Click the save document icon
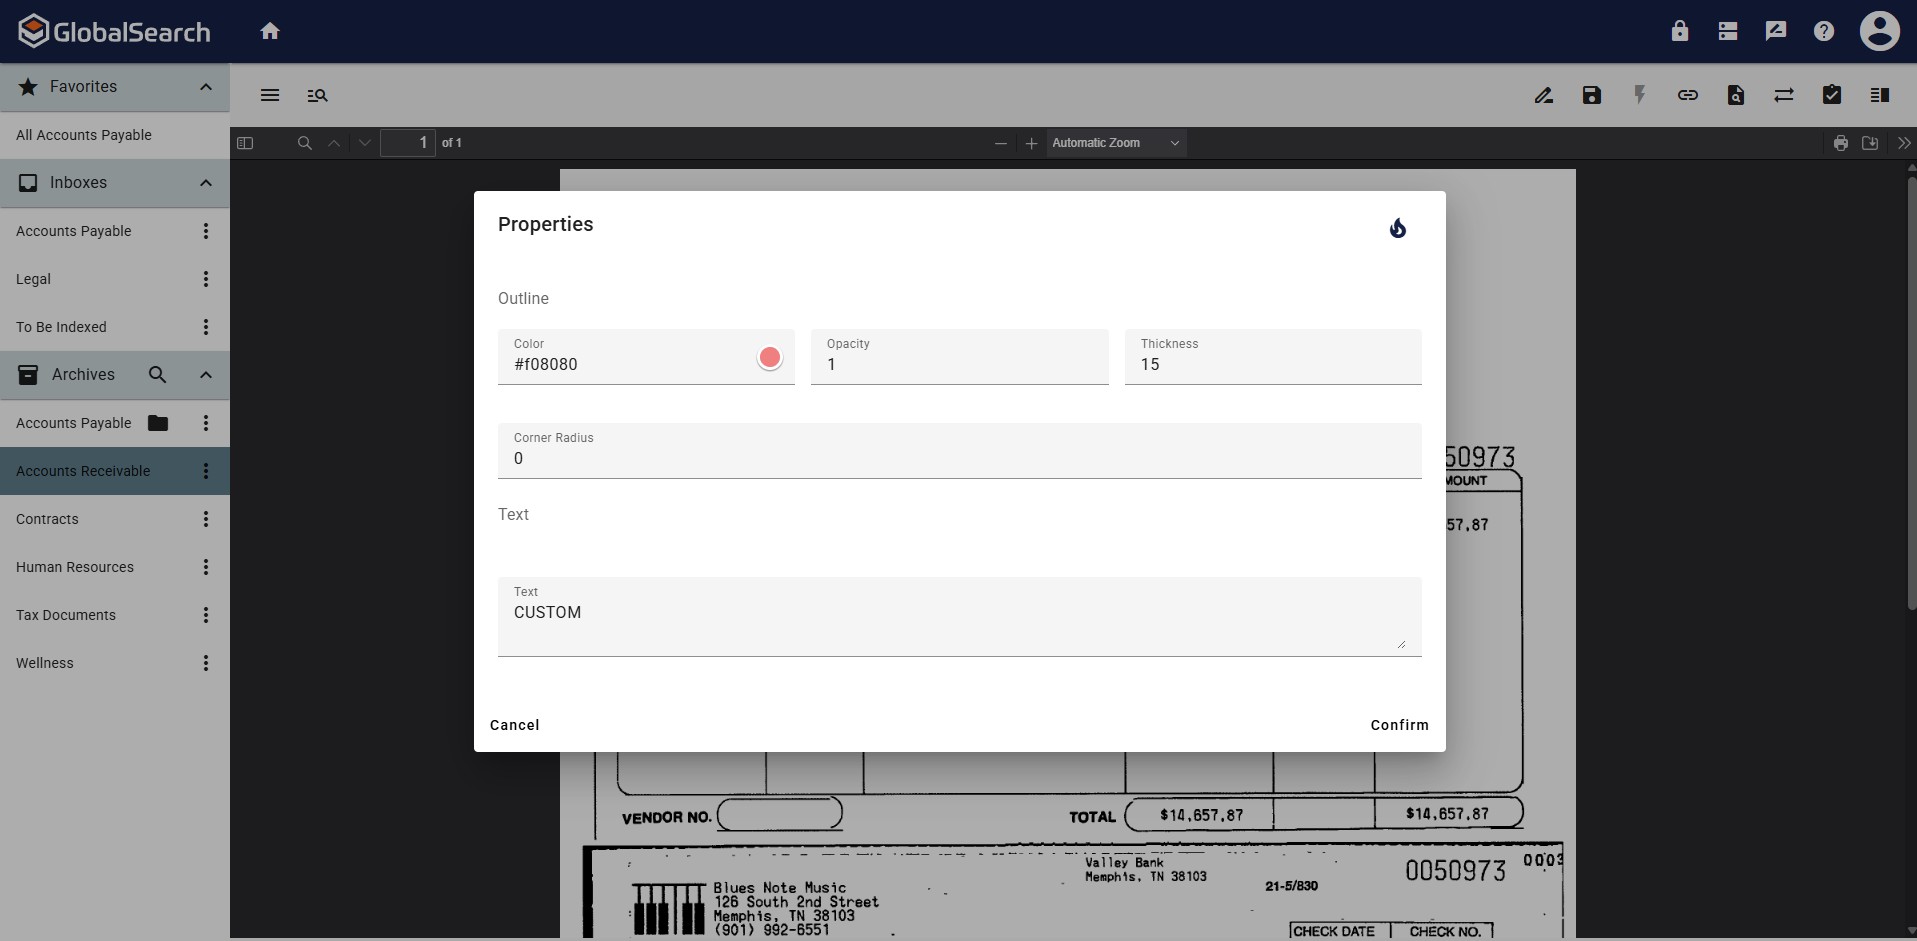The width and height of the screenshot is (1917, 941). (x=1591, y=95)
